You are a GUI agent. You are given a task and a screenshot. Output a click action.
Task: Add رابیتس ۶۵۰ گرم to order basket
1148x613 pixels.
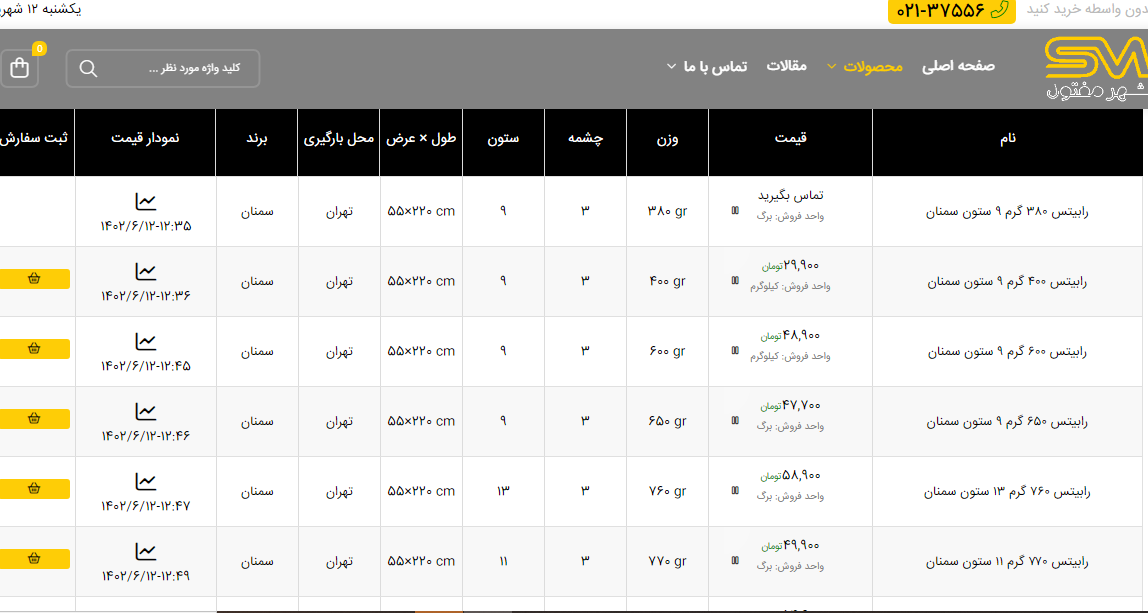pyautogui.click(x=35, y=419)
